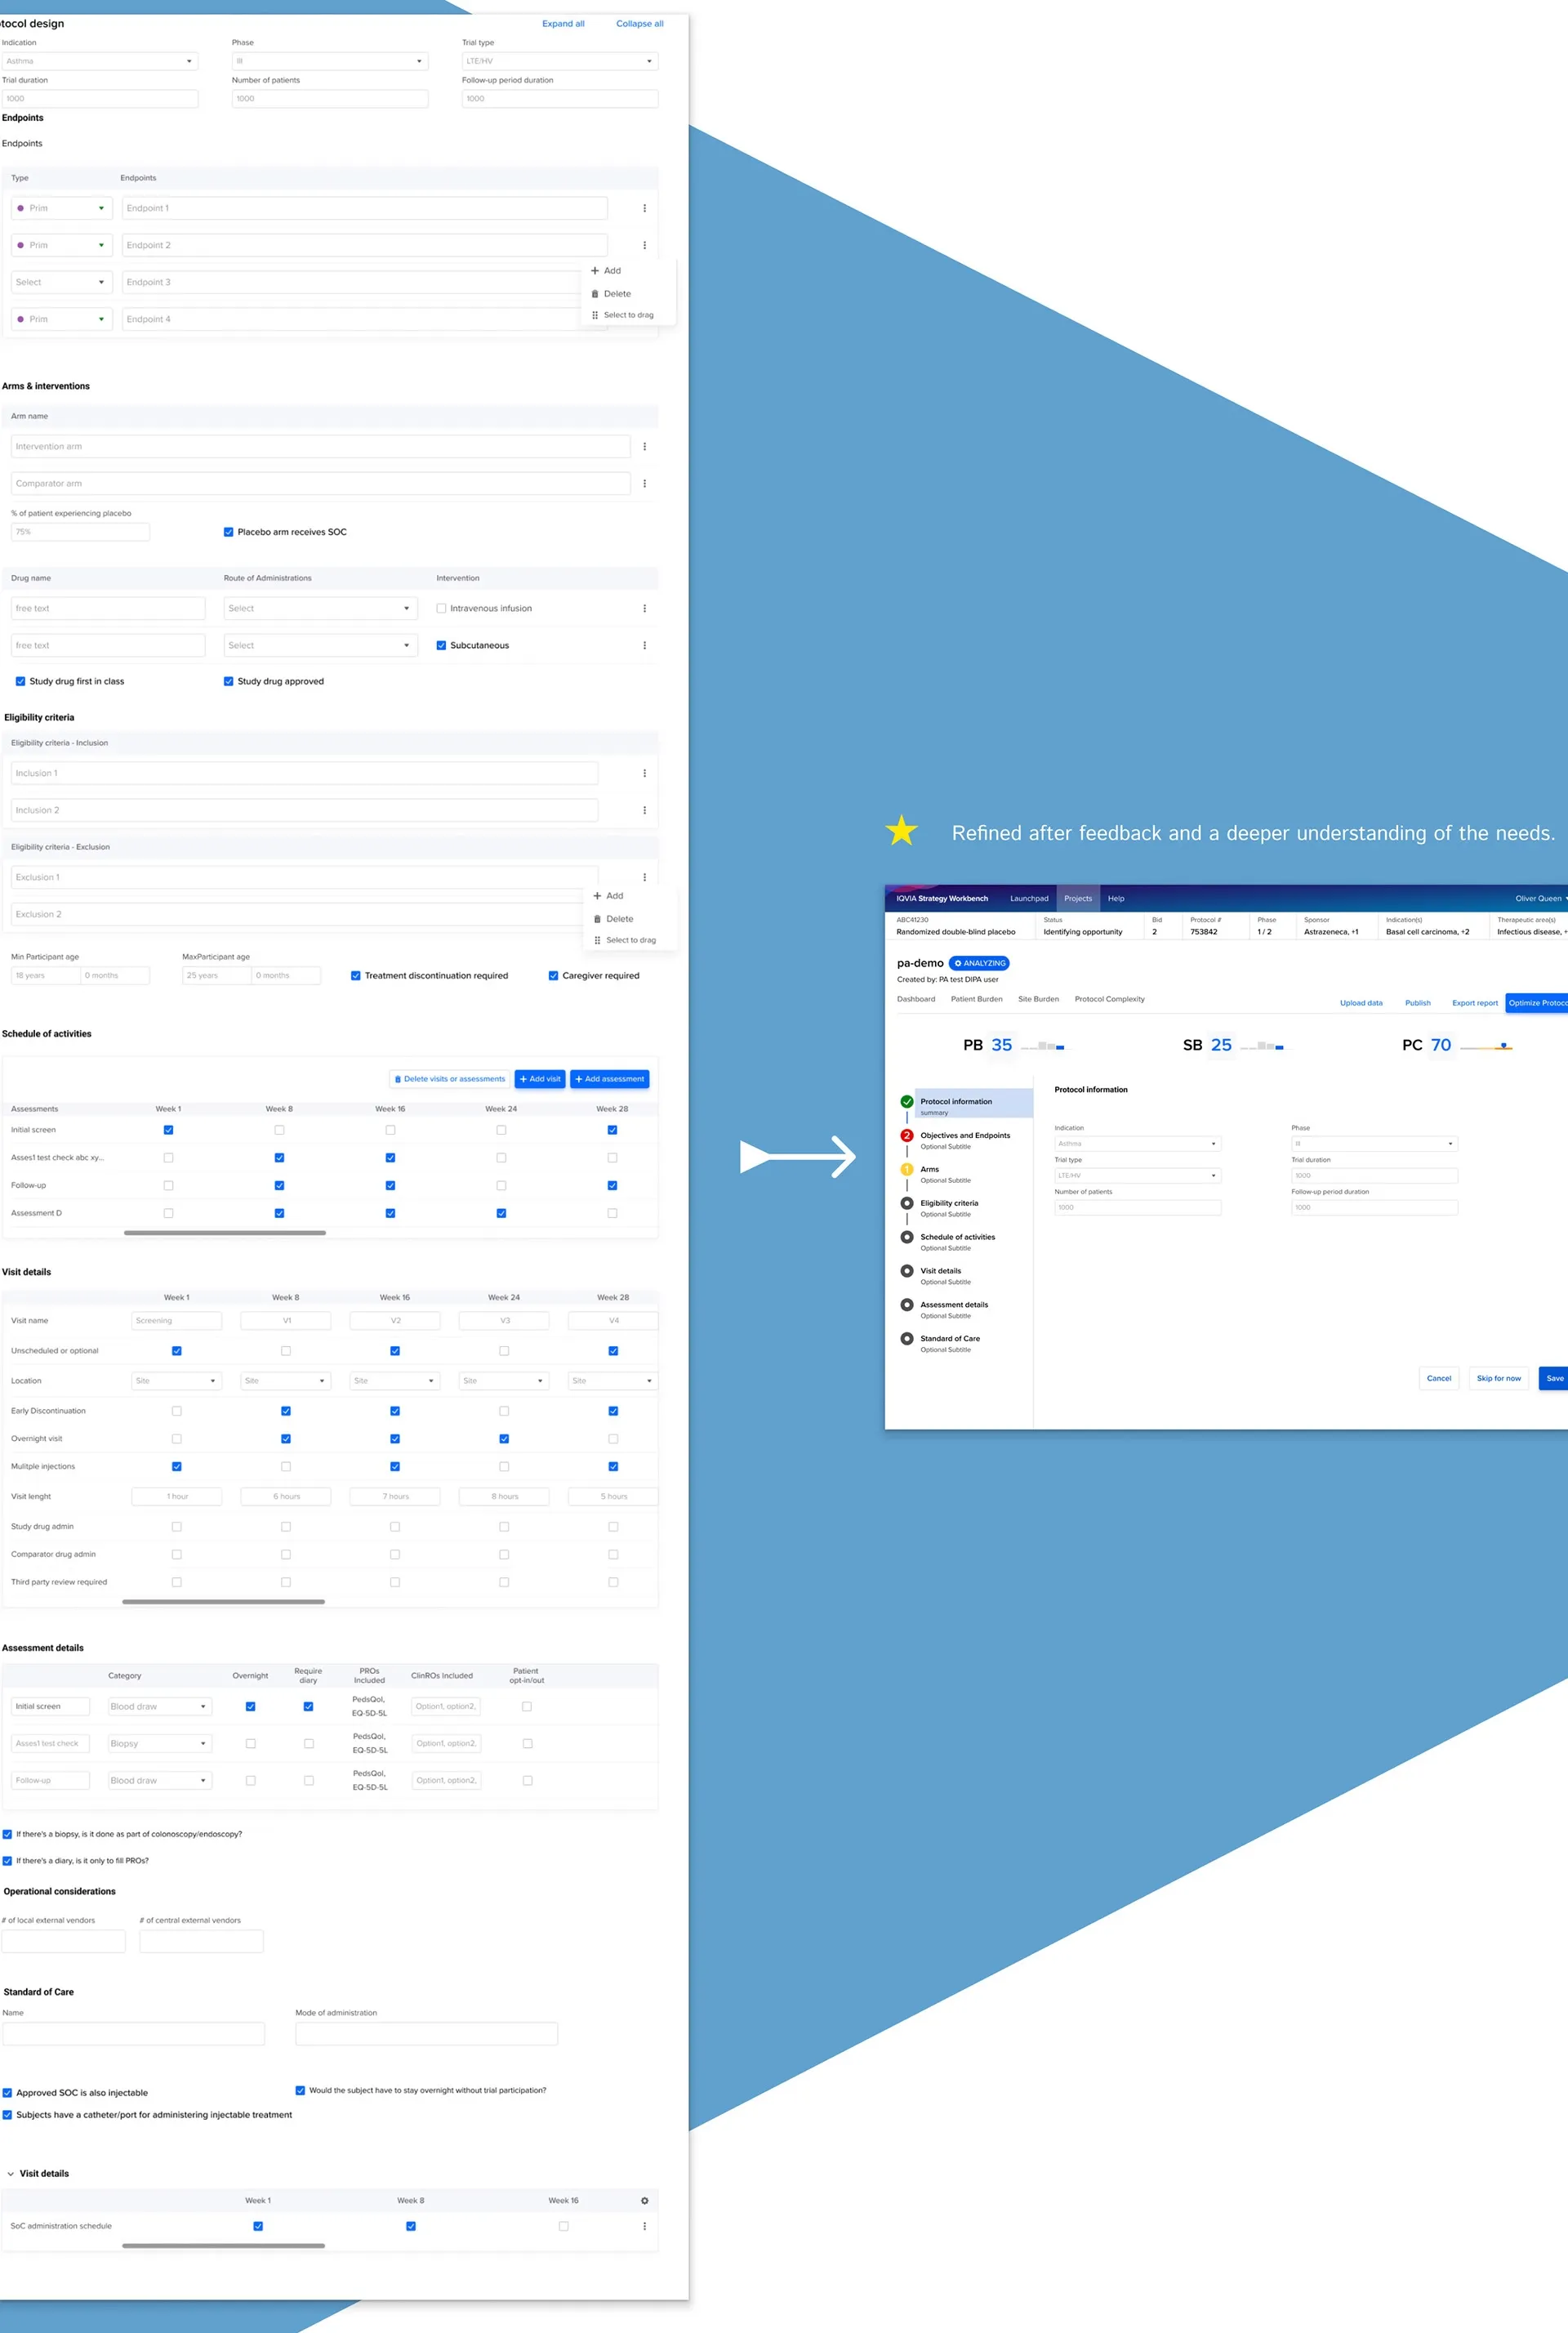Open Route of Administrations select for Subcutaneous row
This screenshot has height=2333, width=1568.
click(x=320, y=645)
